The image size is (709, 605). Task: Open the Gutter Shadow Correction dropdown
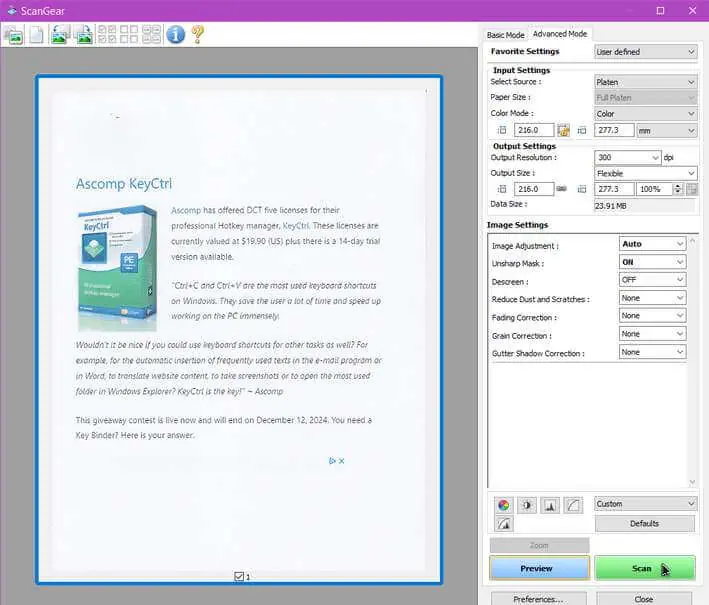point(652,352)
